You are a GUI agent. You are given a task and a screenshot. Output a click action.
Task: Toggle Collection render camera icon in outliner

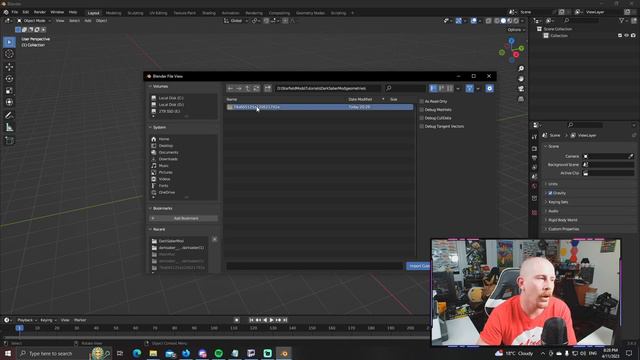click(x=633, y=36)
